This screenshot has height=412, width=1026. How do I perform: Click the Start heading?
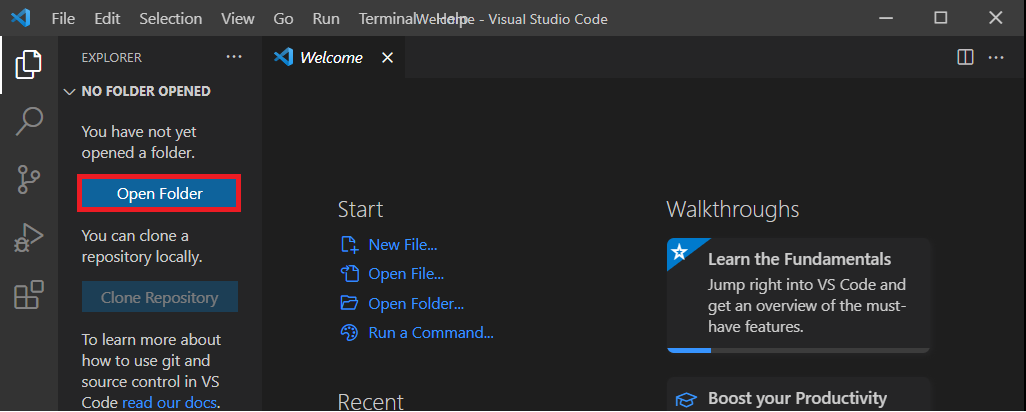tap(361, 209)
